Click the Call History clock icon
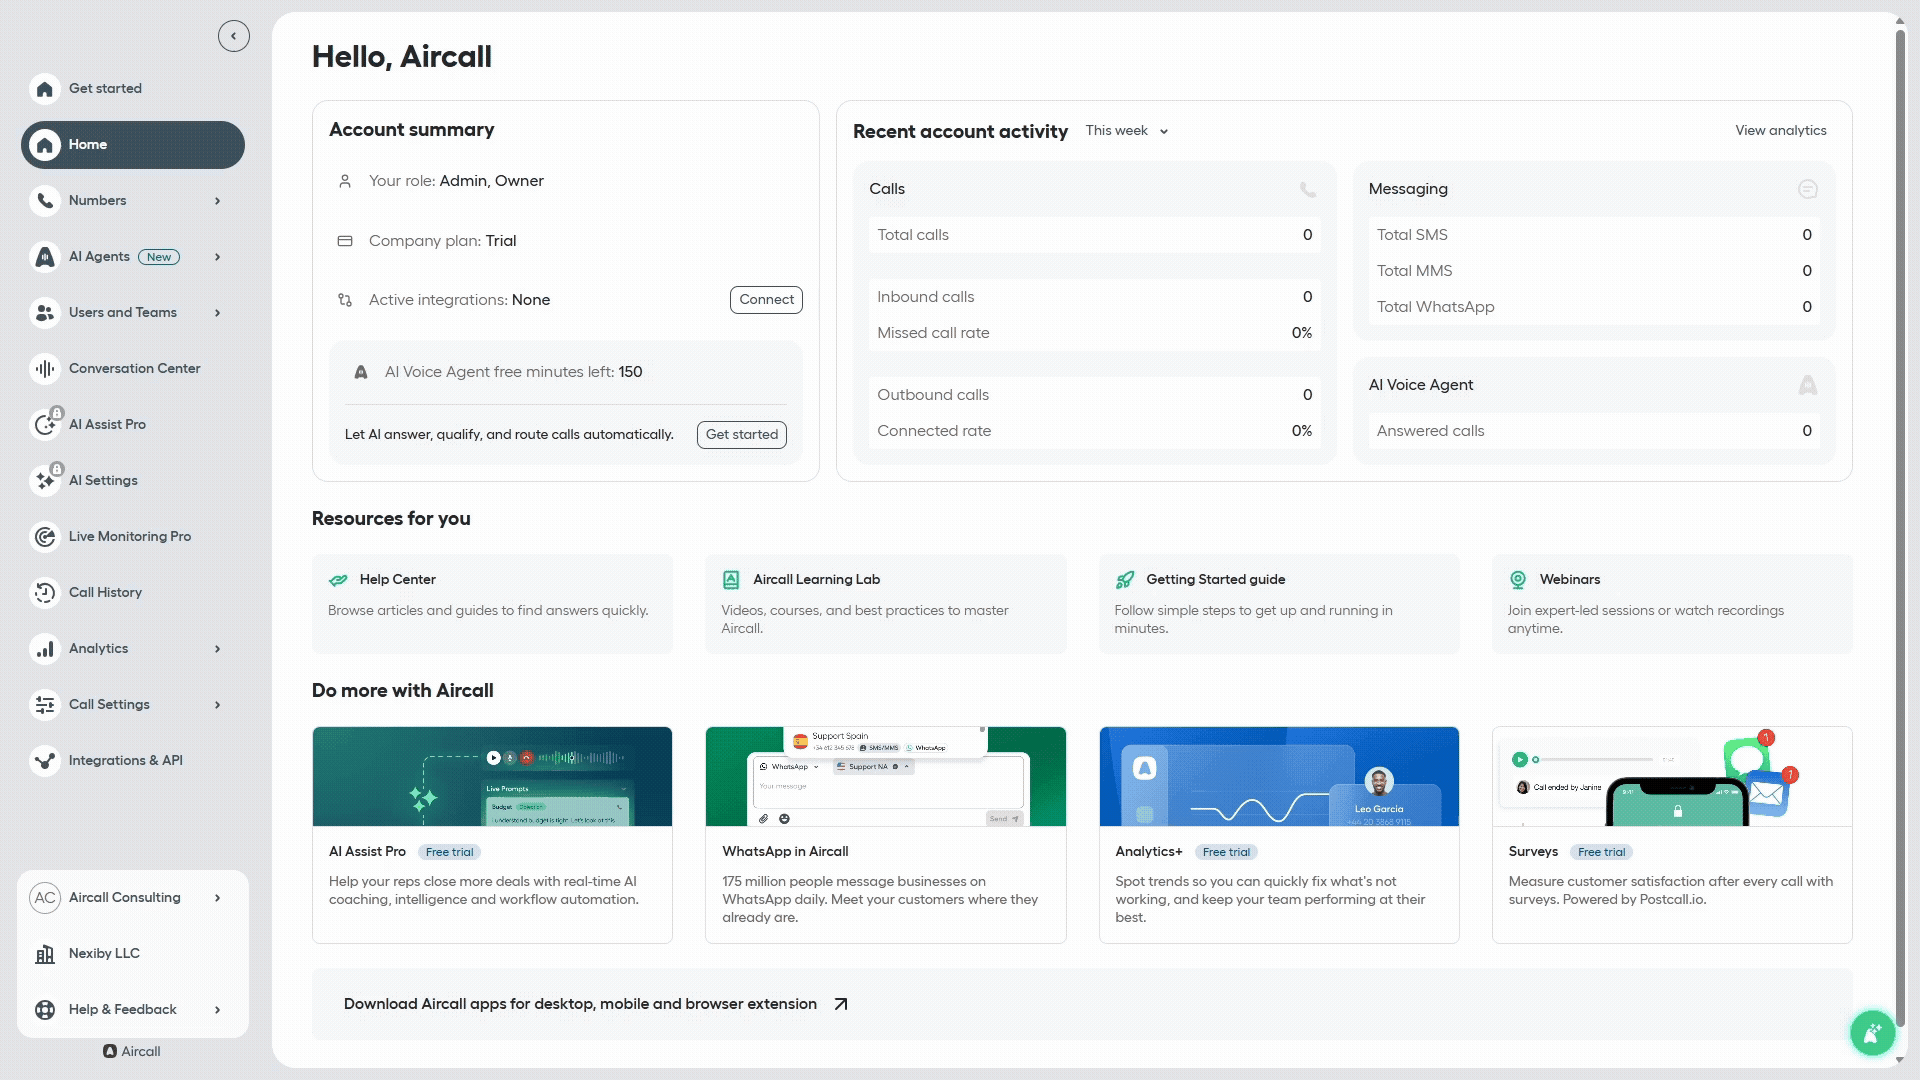This screenshot has width=1920, height=1080. 44,593
